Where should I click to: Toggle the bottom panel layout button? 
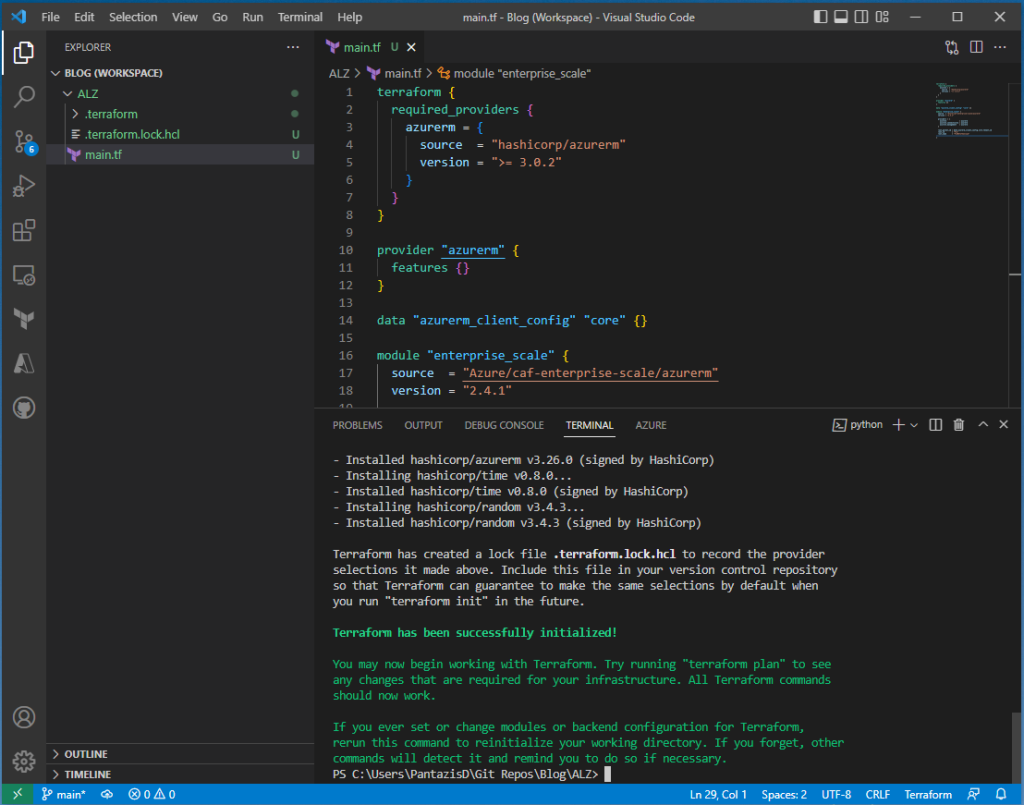(842, 17)
